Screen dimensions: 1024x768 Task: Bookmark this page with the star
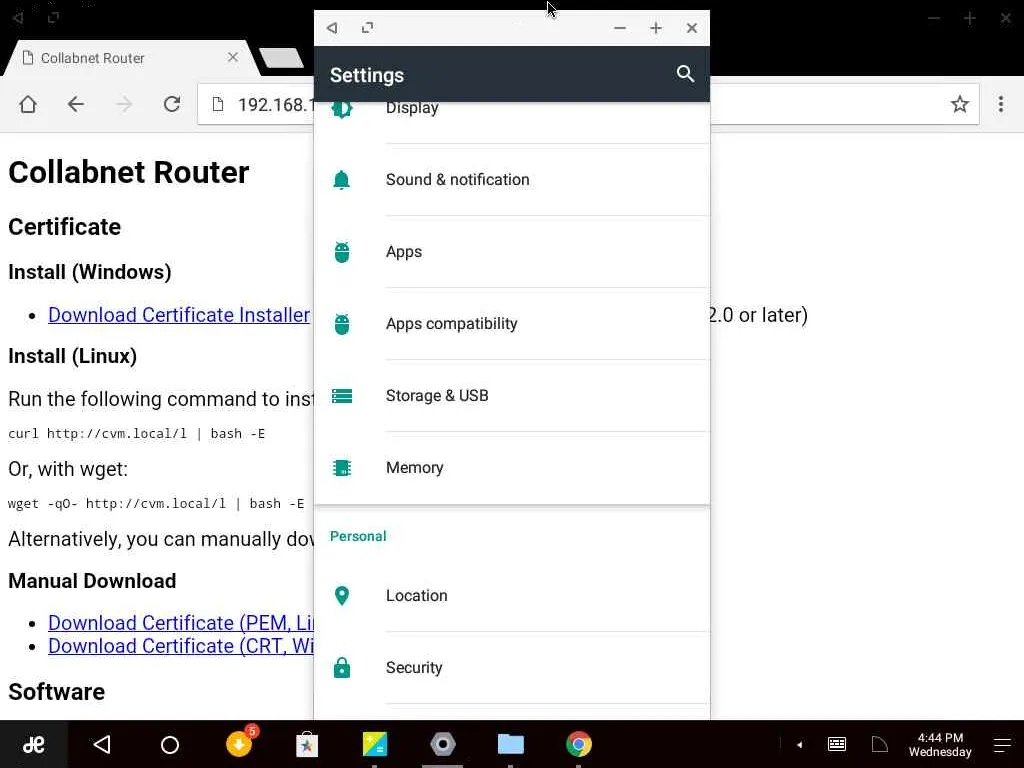click(959, 104)
